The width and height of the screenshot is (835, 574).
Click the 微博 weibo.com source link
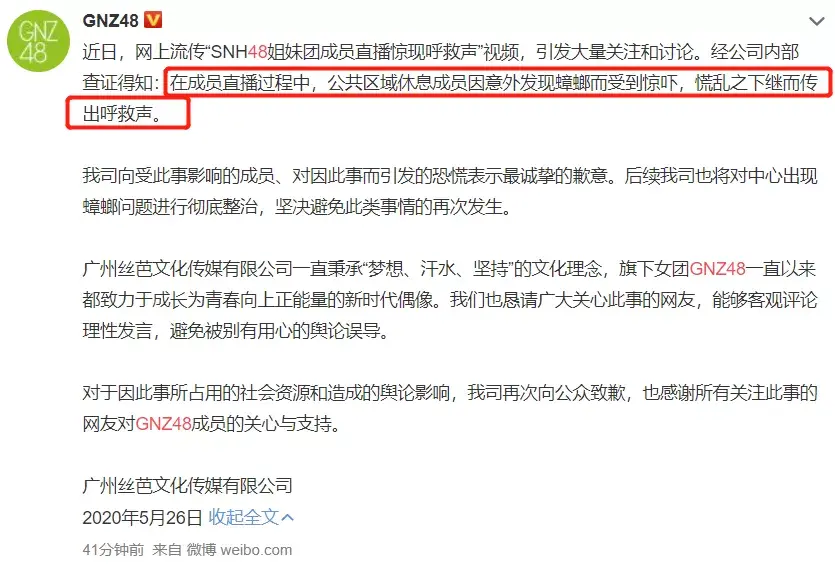pos(239,550)
